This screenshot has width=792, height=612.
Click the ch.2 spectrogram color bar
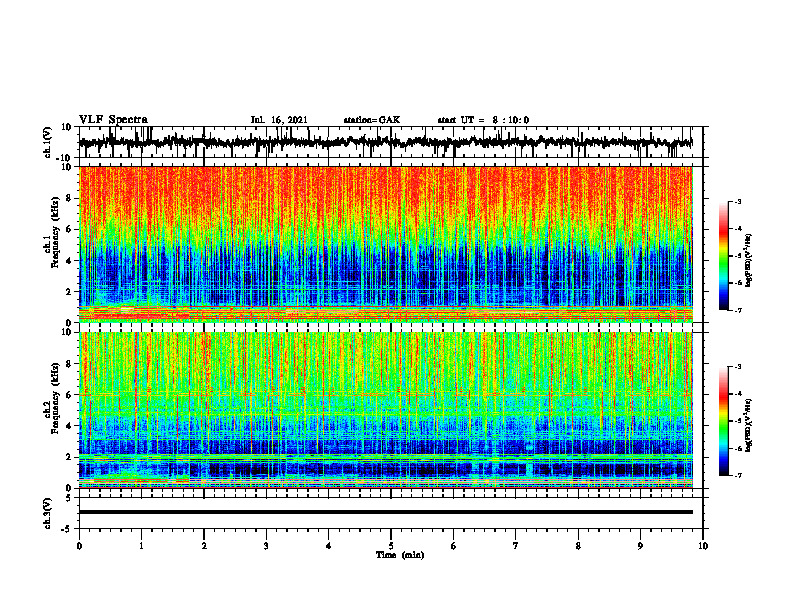724,421
